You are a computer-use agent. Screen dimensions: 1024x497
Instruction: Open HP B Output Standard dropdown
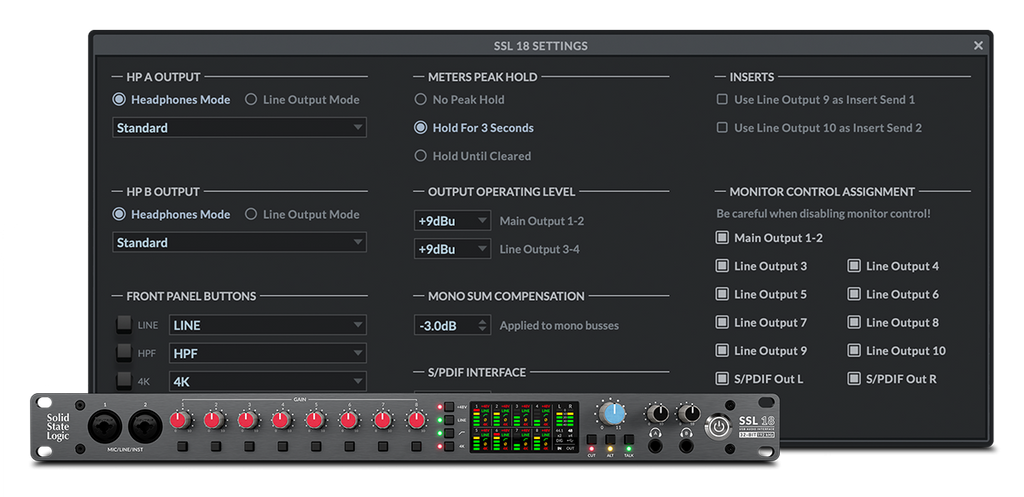pos(239,242)
